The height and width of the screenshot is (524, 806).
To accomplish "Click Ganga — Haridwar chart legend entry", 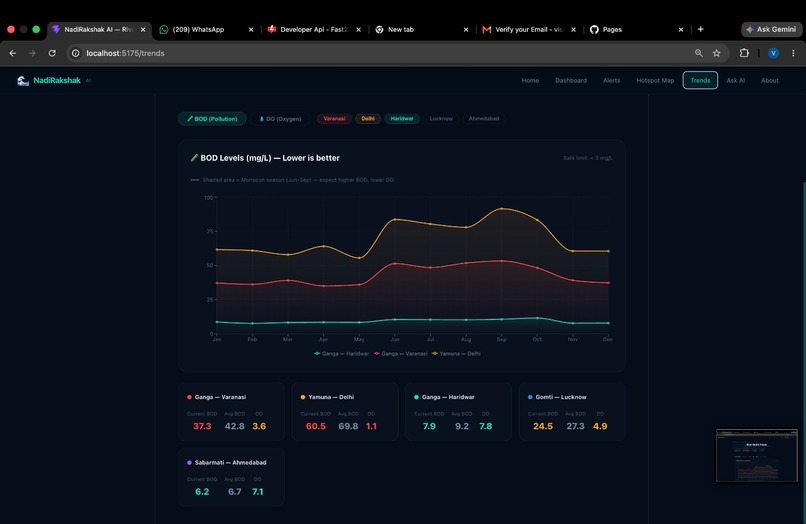I will tap(341, 354).
